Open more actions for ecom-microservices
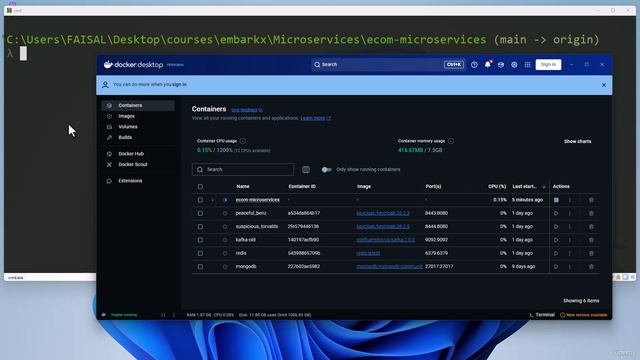640x360 pixels. pyautogui.click(x=570, y=200)
